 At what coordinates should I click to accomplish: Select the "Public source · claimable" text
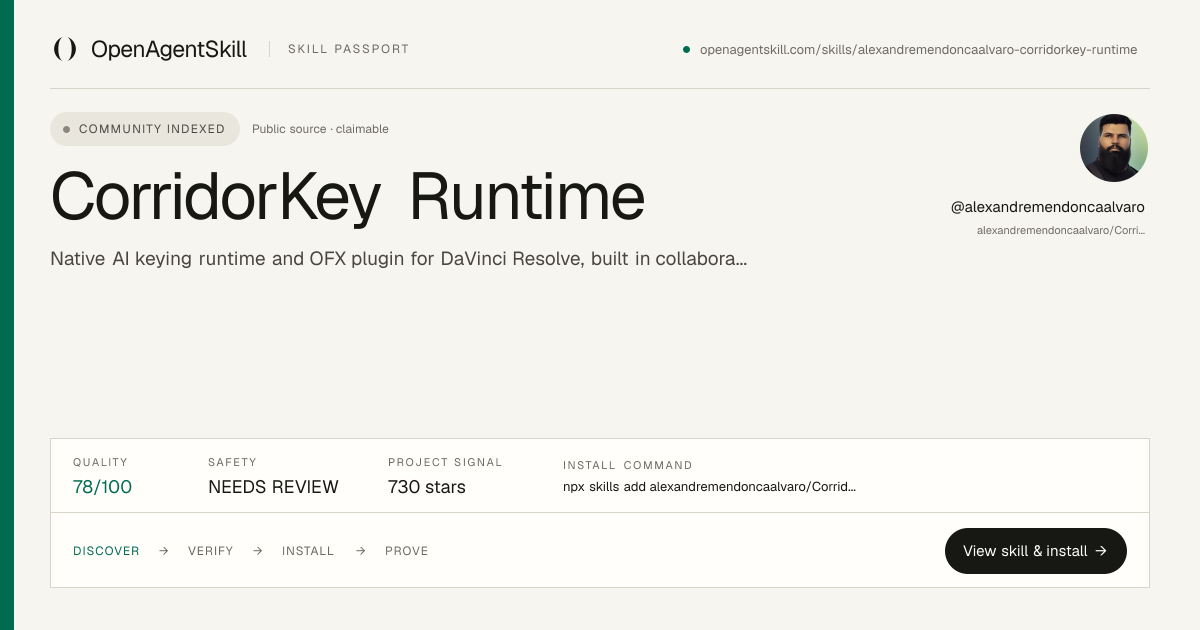tap(320, 129)
